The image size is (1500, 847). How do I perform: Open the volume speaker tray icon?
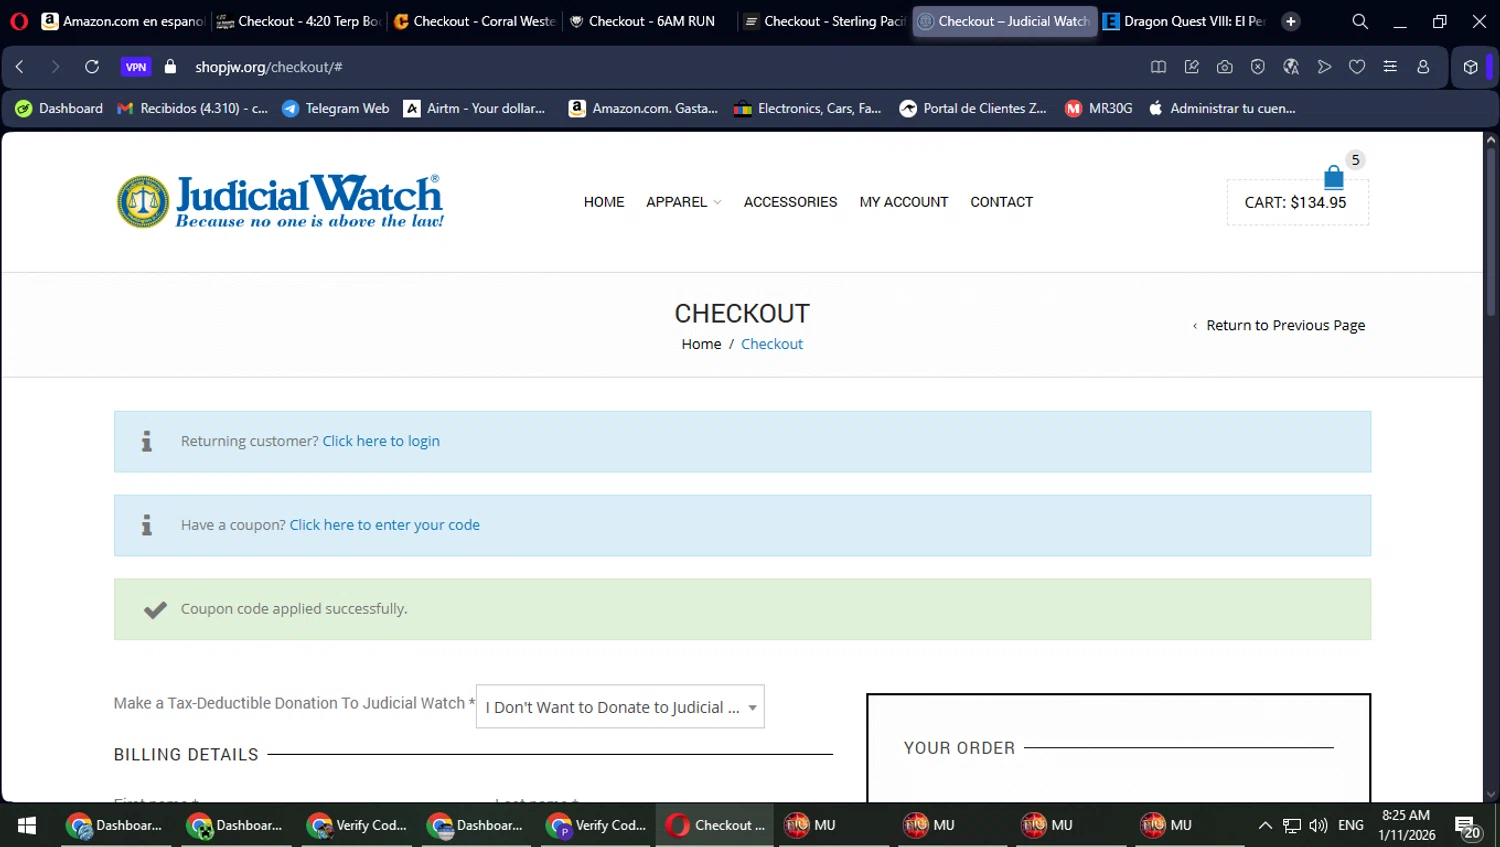pyautogui.click(x=1318, y=825)
